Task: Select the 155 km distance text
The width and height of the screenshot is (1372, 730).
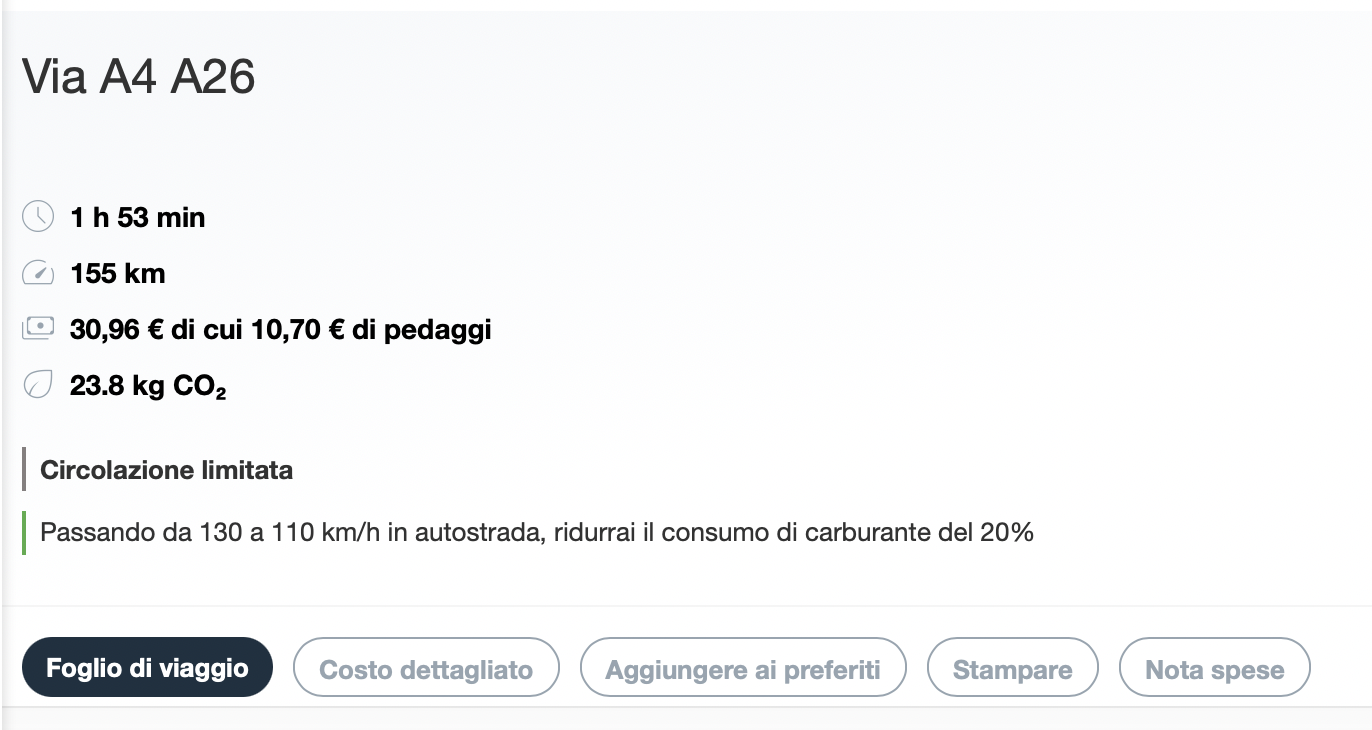Action: [x=118, y=273]
